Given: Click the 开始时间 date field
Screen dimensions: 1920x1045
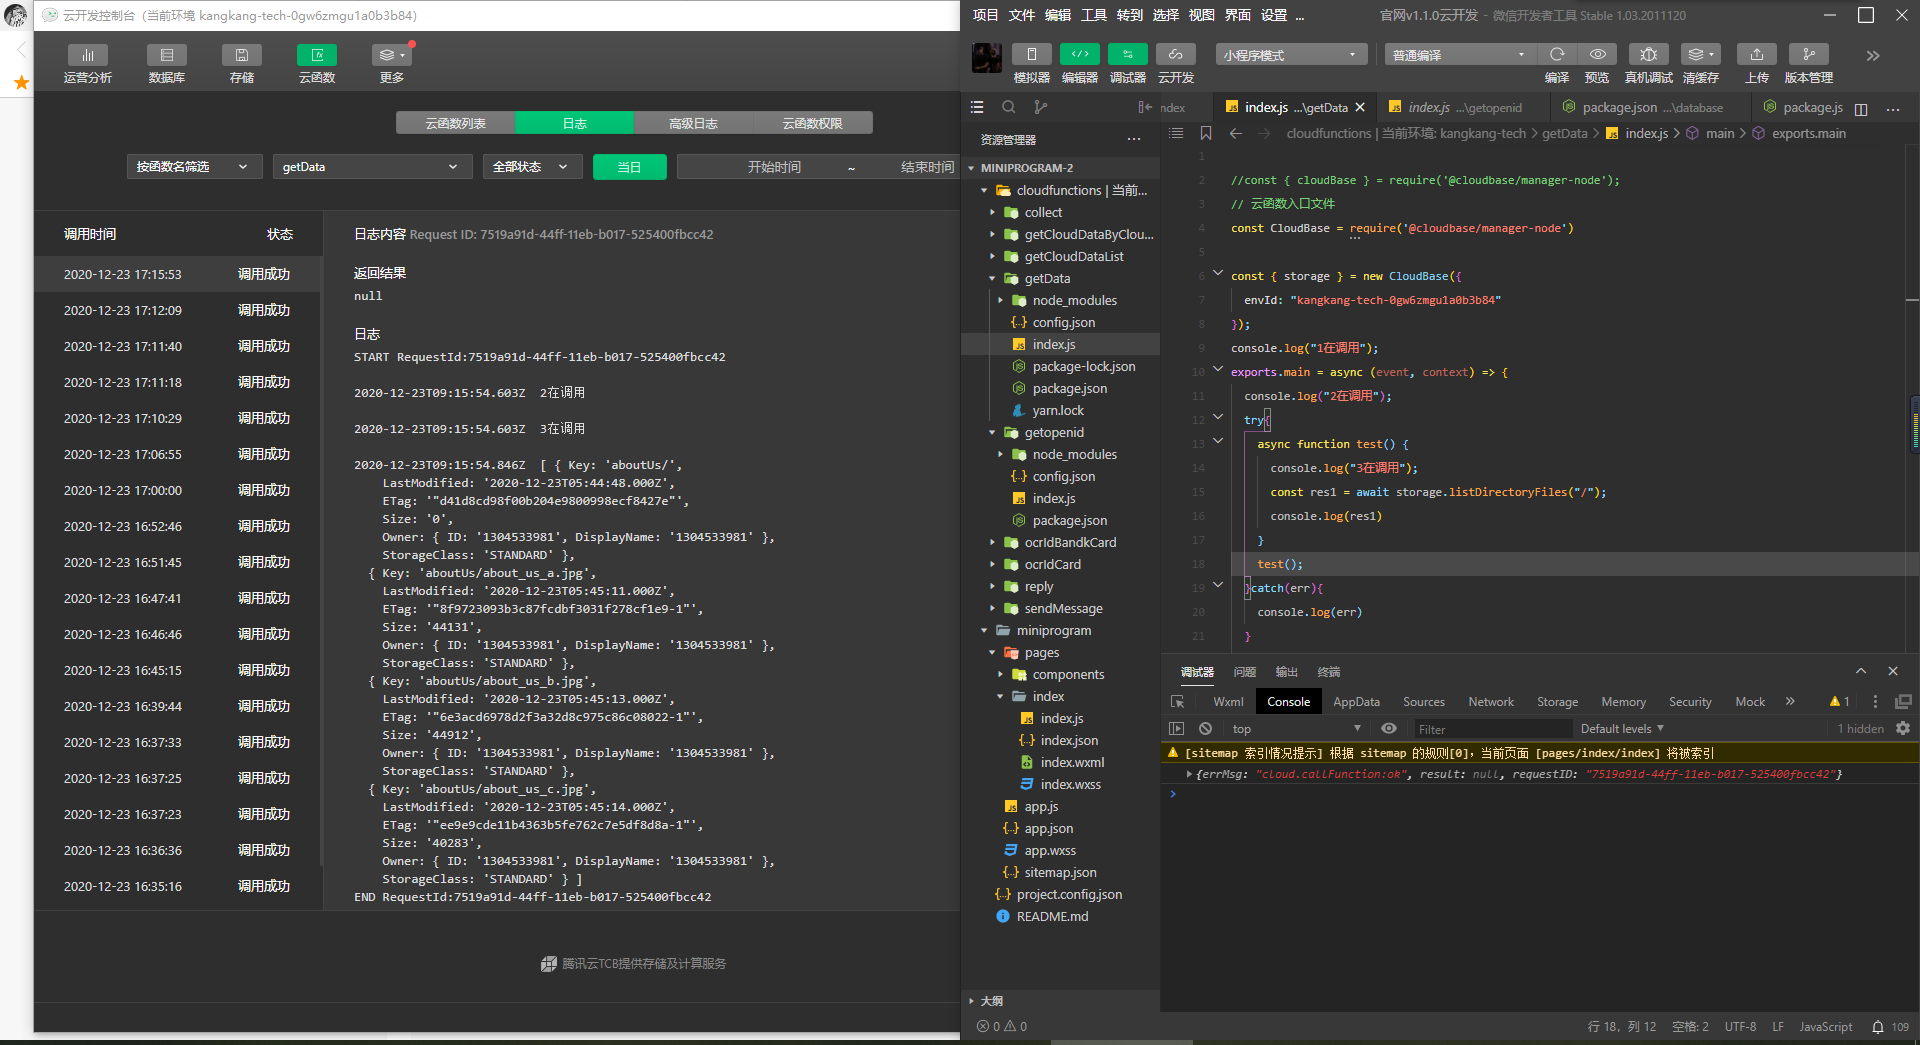Looking at the screenshot, I should [x=774, y=167].
